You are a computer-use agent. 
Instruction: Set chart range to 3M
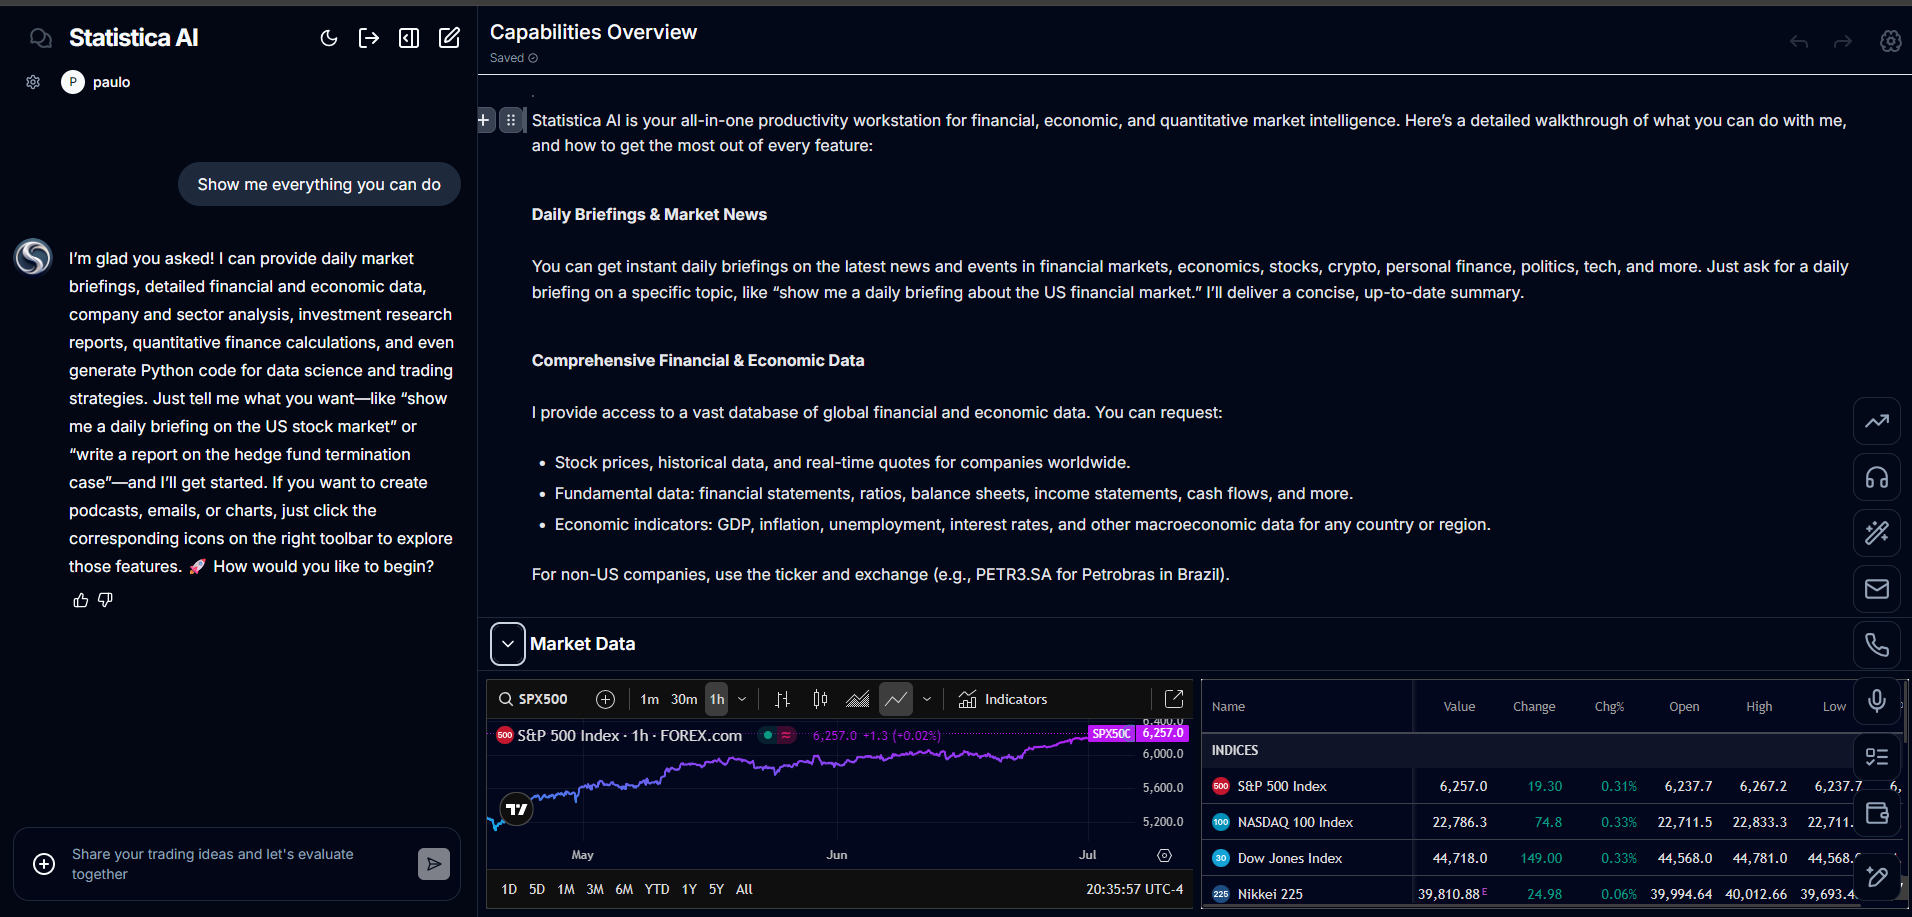pos(595,889)
